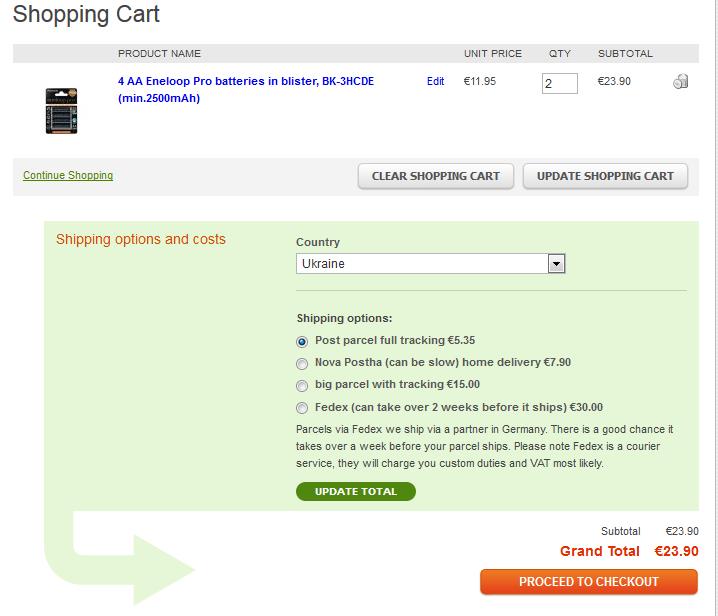718x616 pixels.
Task: Select Fedex shipping option
Action: tap(302, 408)
